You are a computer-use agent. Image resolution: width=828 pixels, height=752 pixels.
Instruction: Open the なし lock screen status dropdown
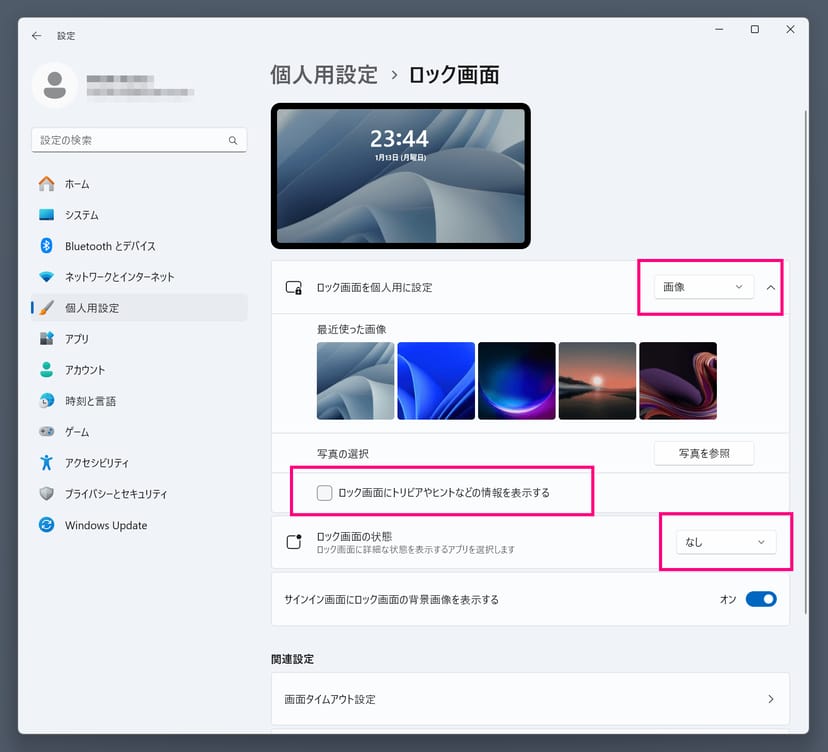(x=725, y=542)
